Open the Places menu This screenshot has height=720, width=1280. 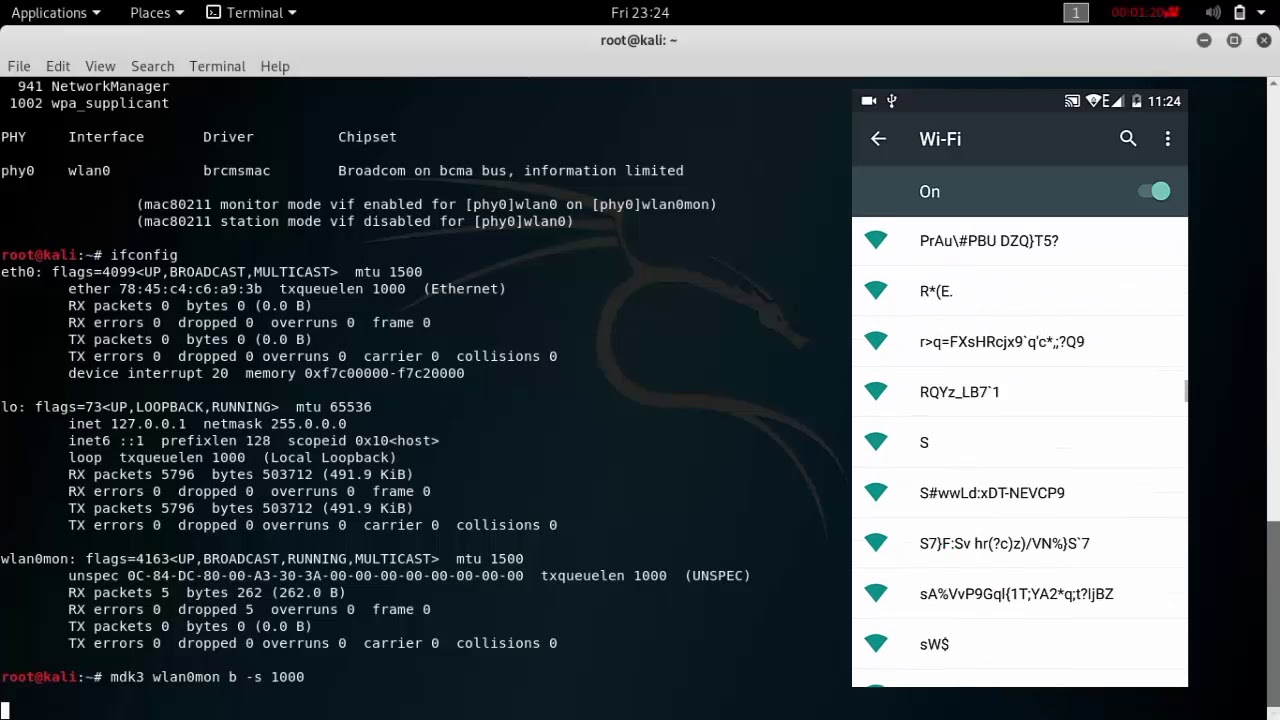[x=158, y=13]
